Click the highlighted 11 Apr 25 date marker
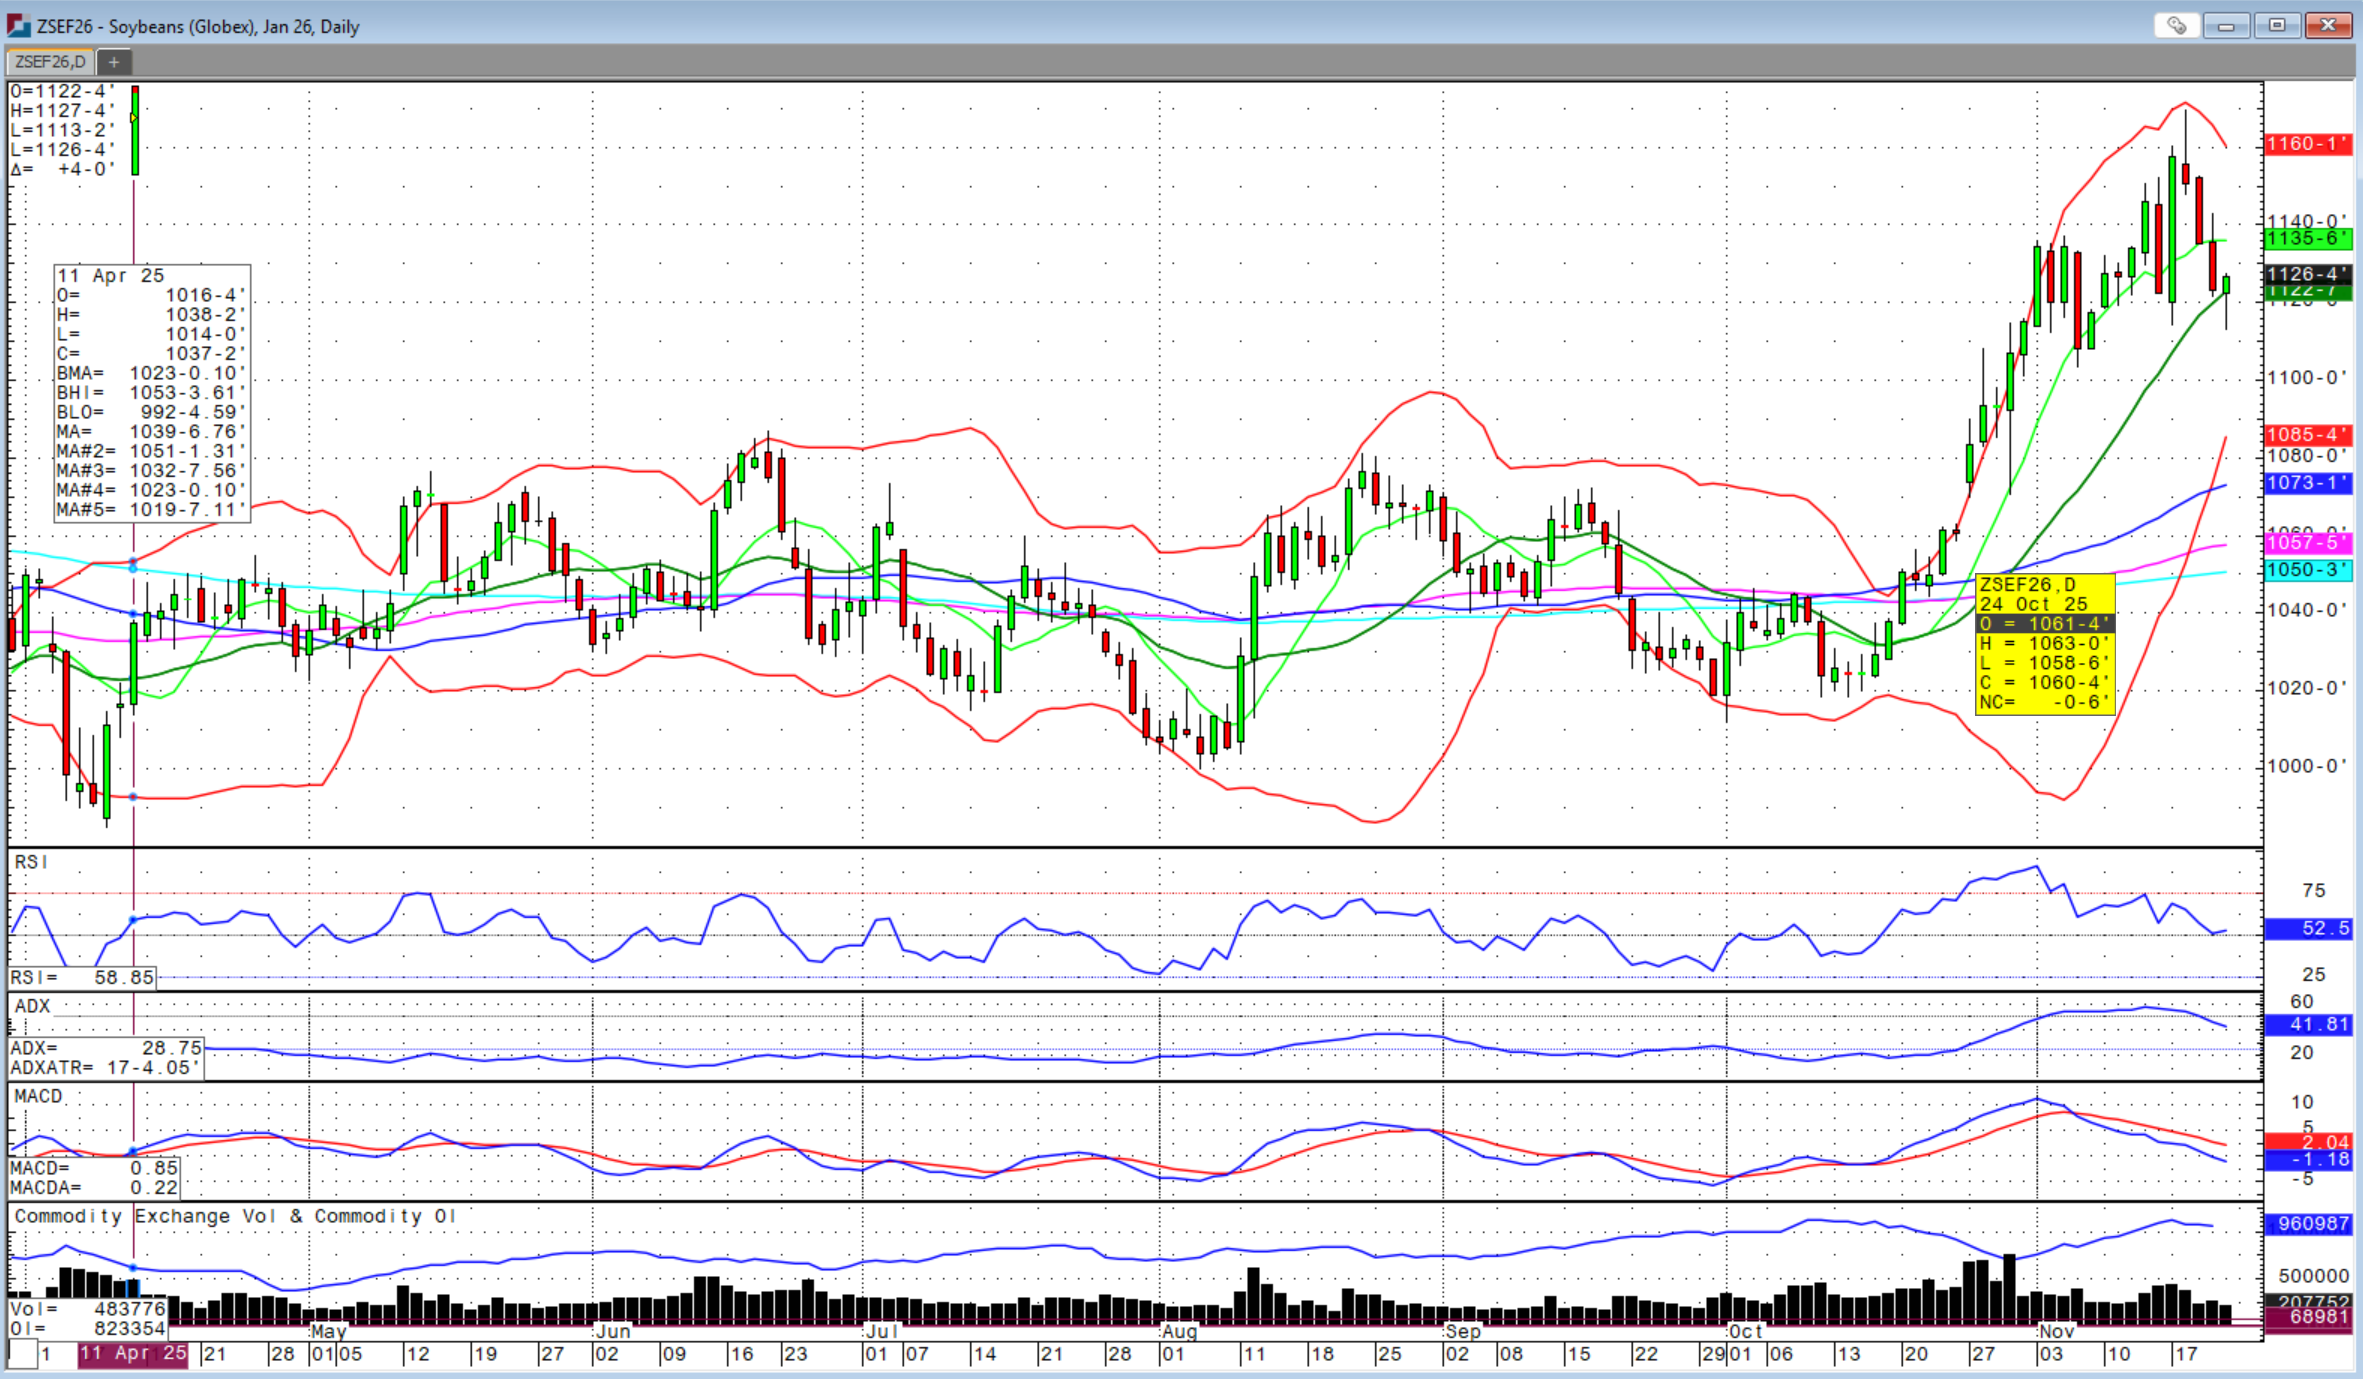Viewport: 2363px width, 1379px height. pyautogui.click(x=133, y=1353)
